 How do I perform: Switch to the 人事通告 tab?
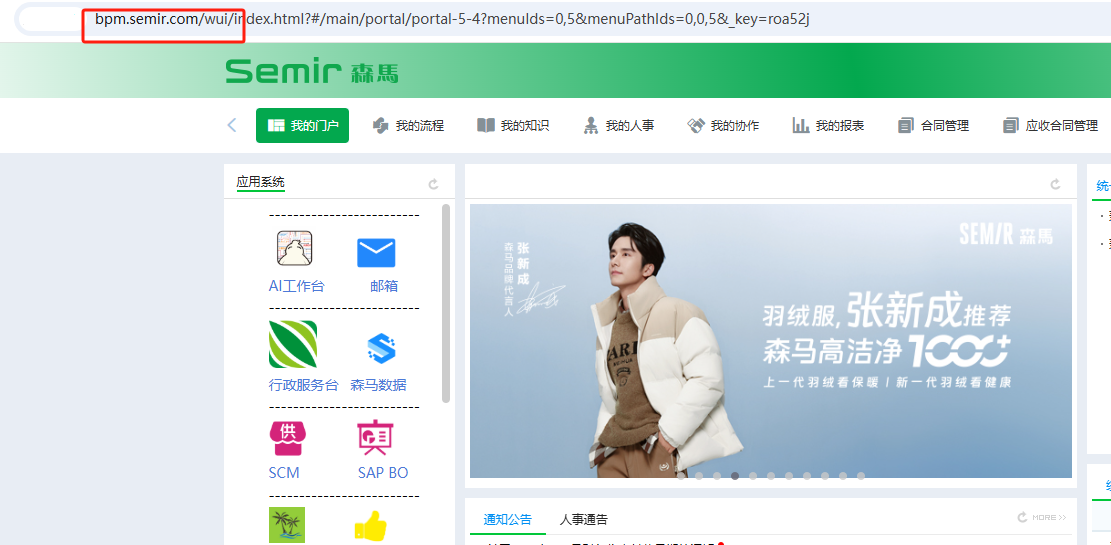pyautogui.click(x=583, y=519)
